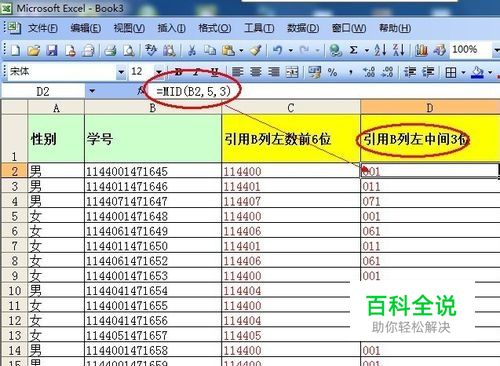The height and width of the screenshot is (366, 500).
Task: Click the Undo arrow icon
Action: click(277, 50)
